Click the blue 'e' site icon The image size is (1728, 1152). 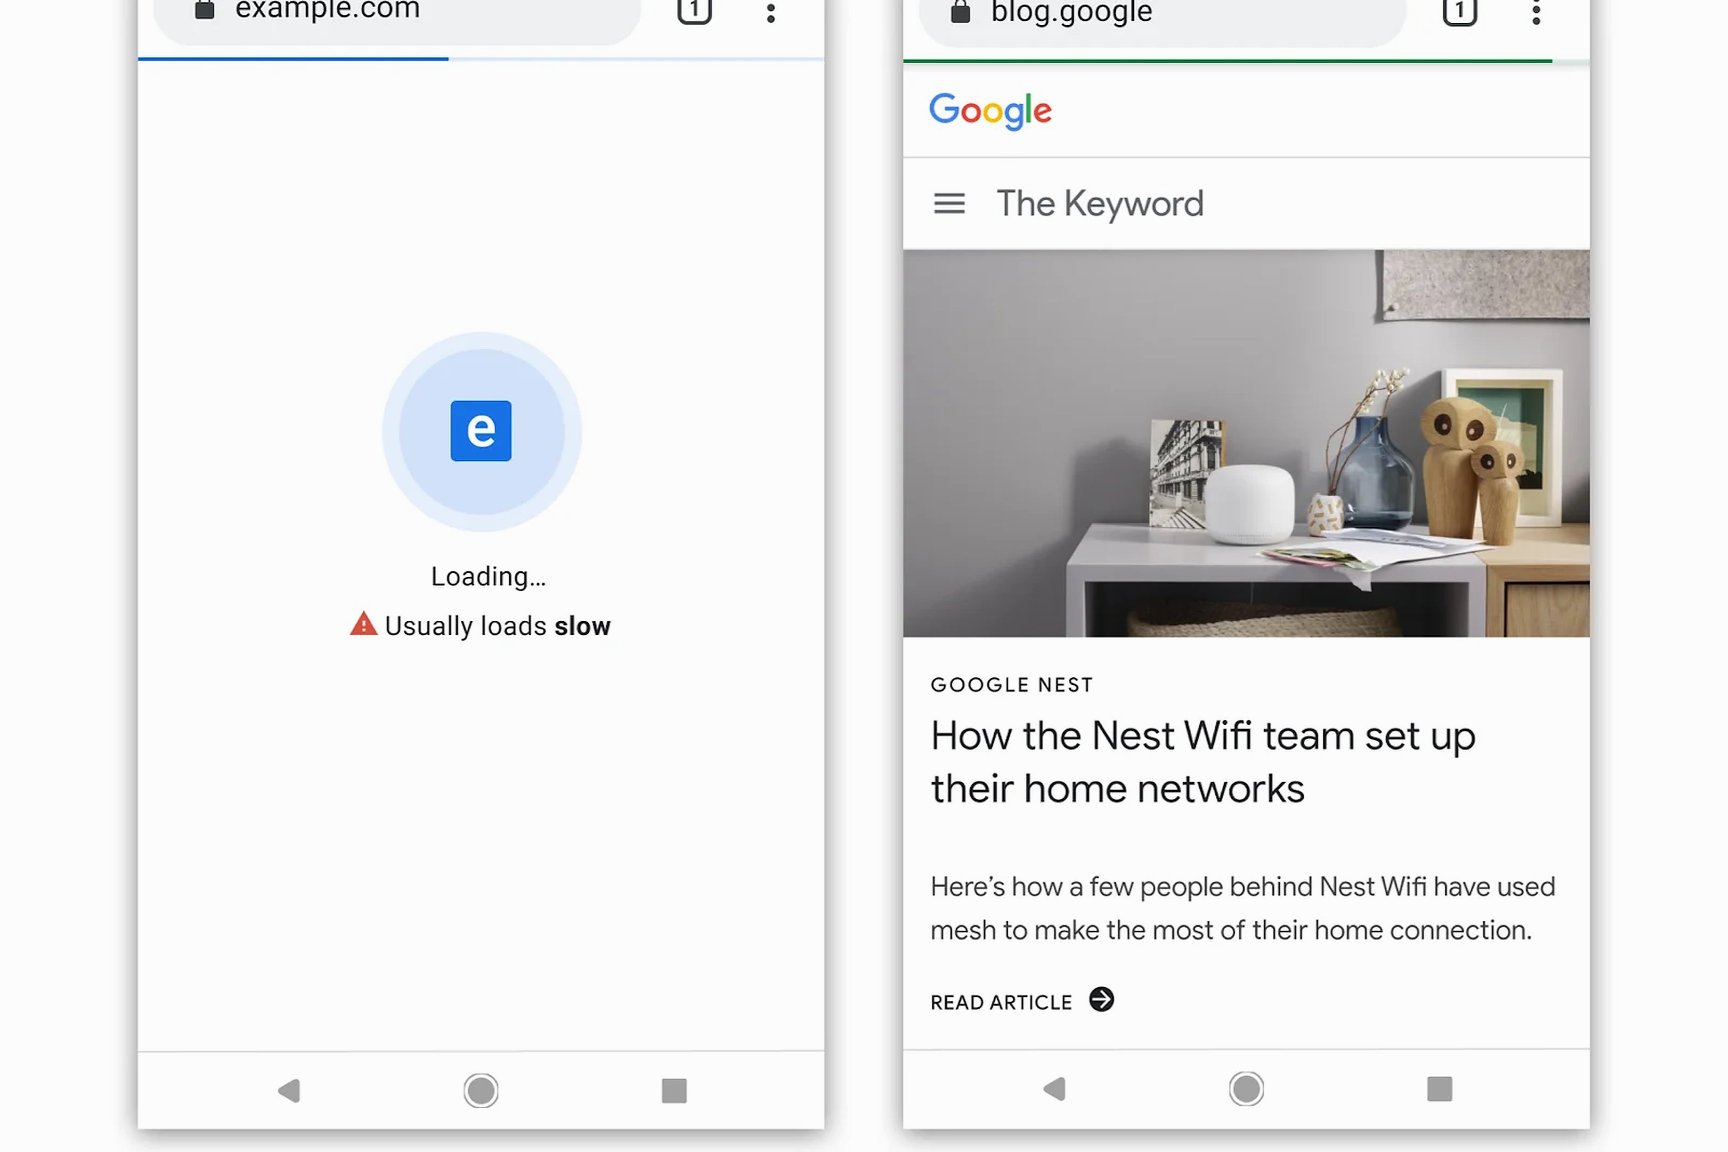click(x=481, y=431)
